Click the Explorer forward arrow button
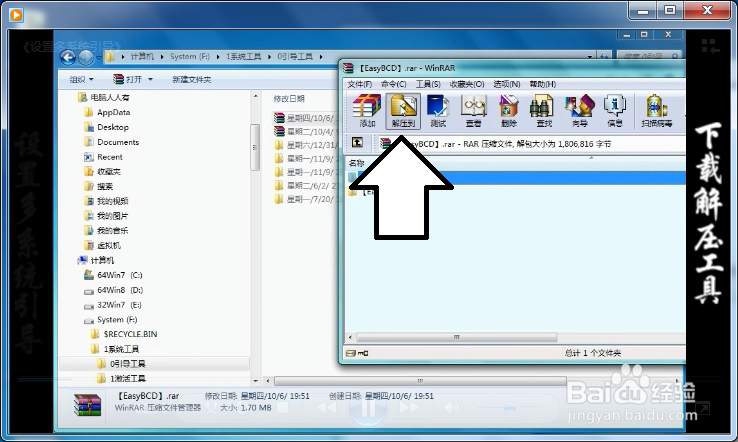 pyautogui.click(x=86, y=57)
